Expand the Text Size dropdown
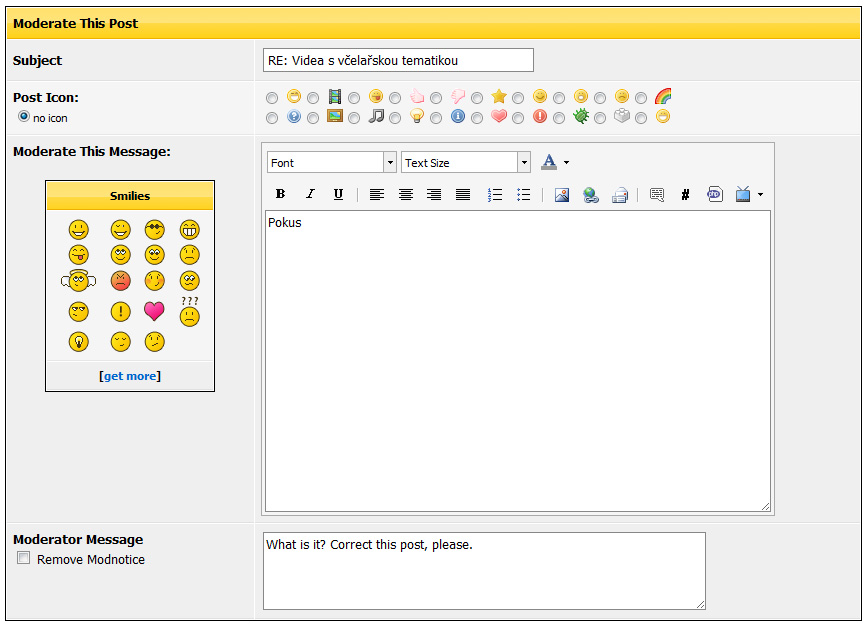 (x=465, y=163)
